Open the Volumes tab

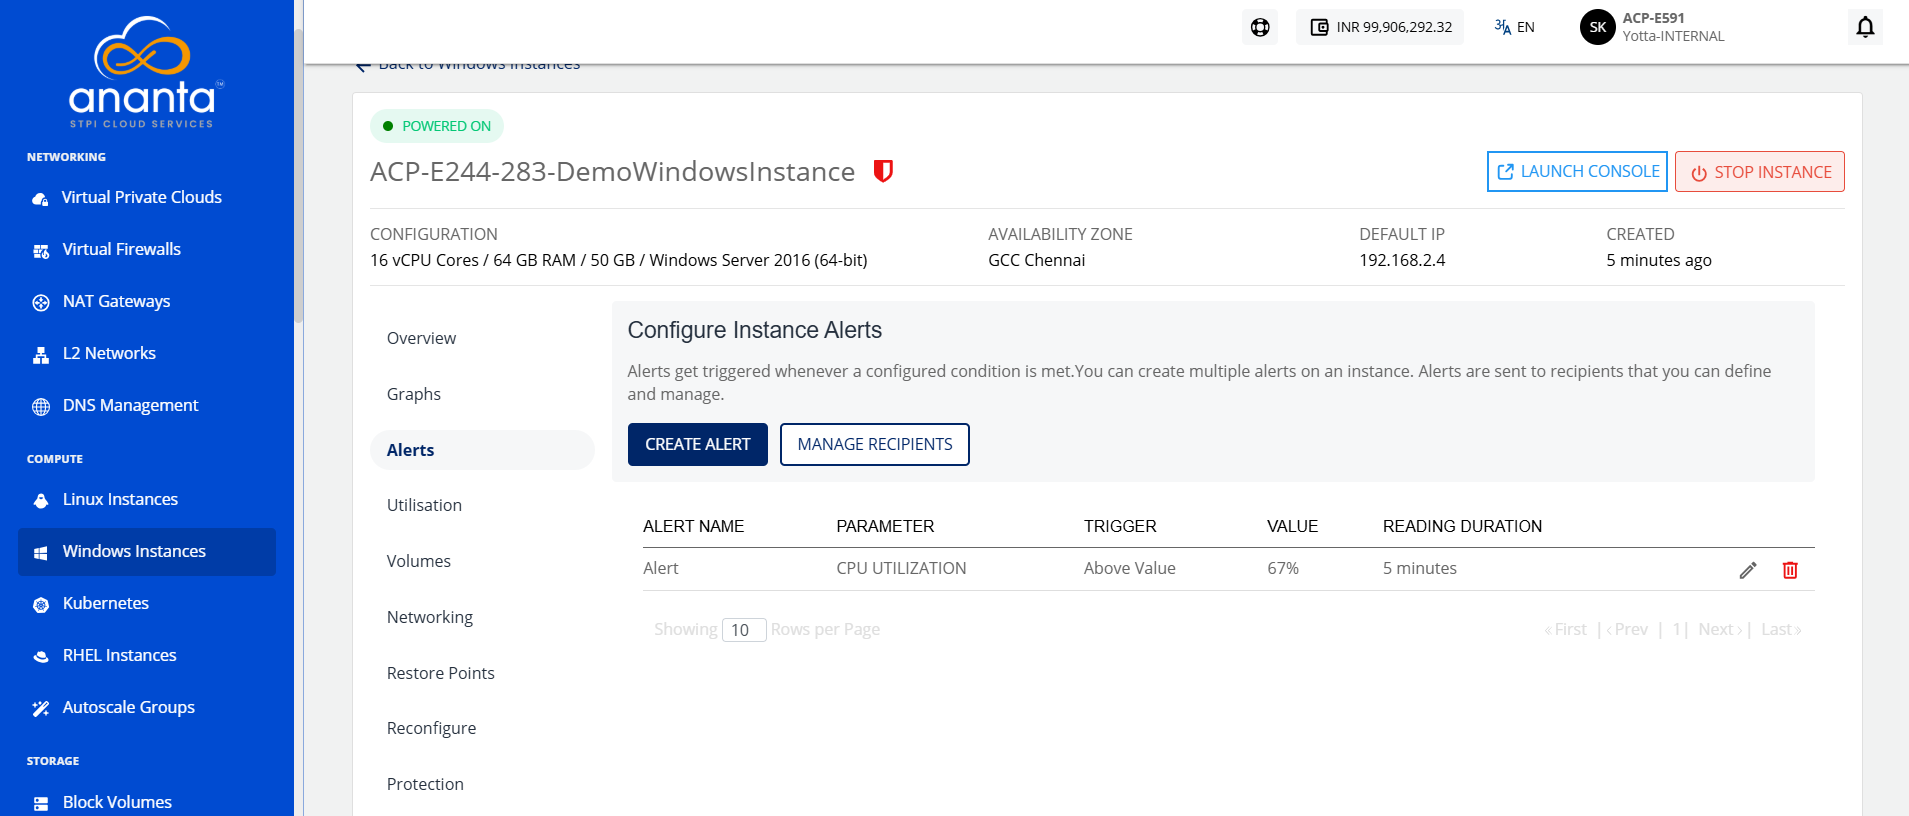(419, 562)
